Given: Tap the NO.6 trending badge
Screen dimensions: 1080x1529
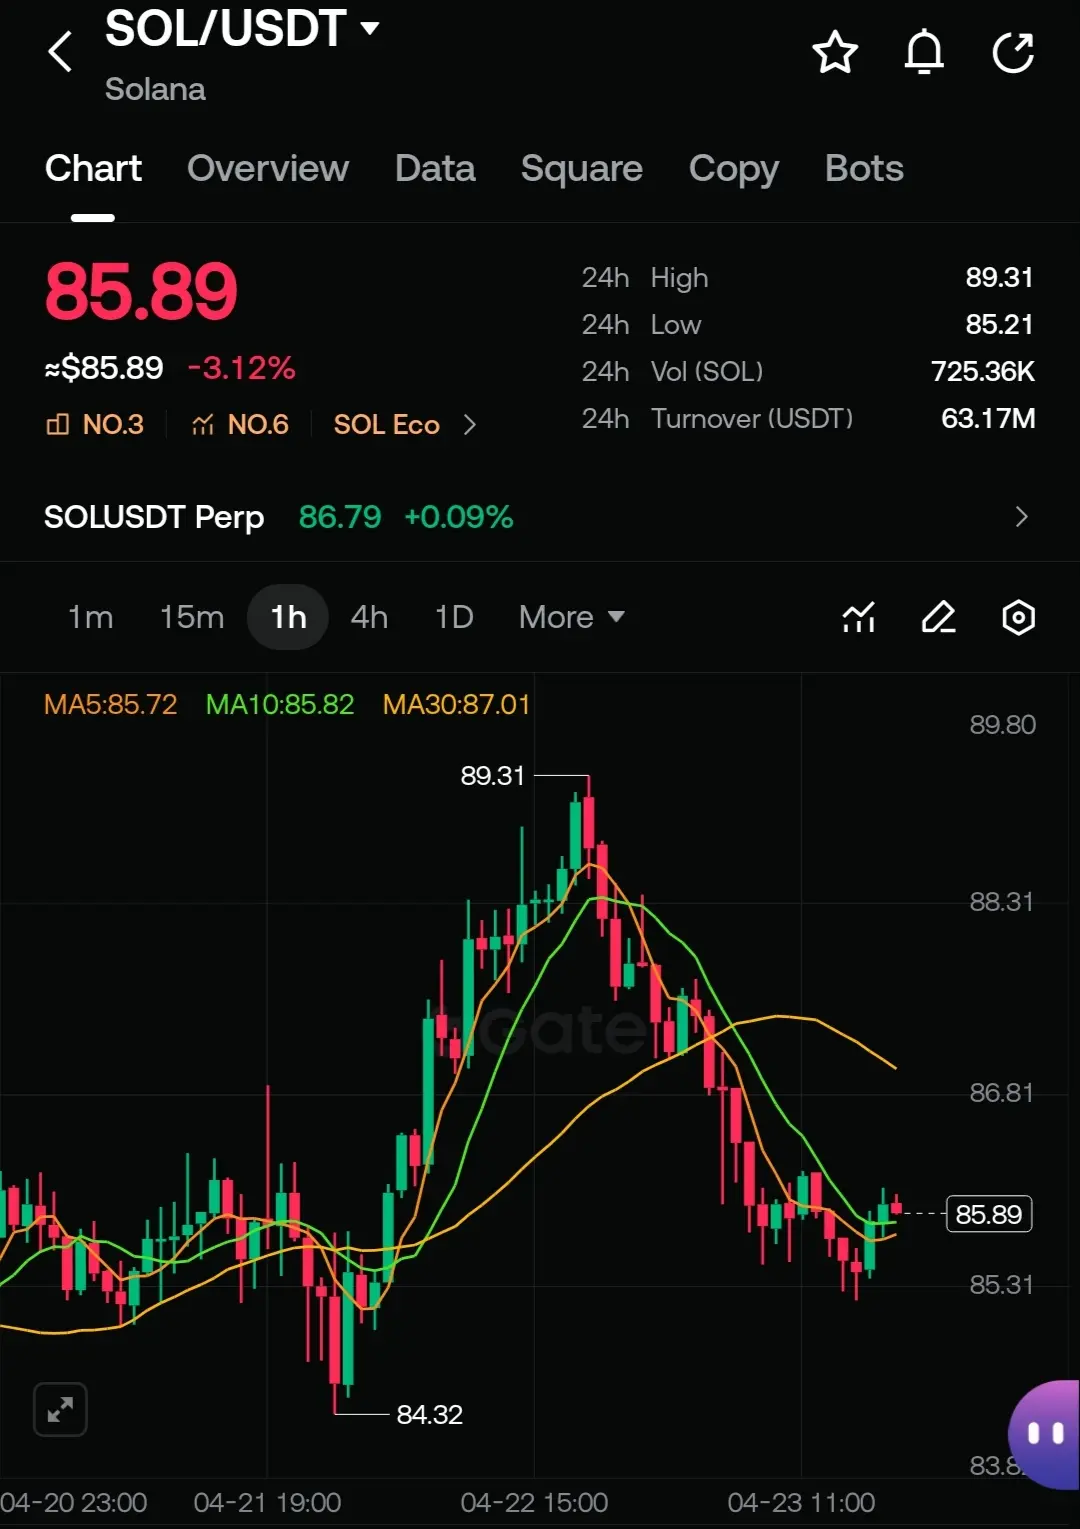Looking at the screenshot, I should pos(240,425).
